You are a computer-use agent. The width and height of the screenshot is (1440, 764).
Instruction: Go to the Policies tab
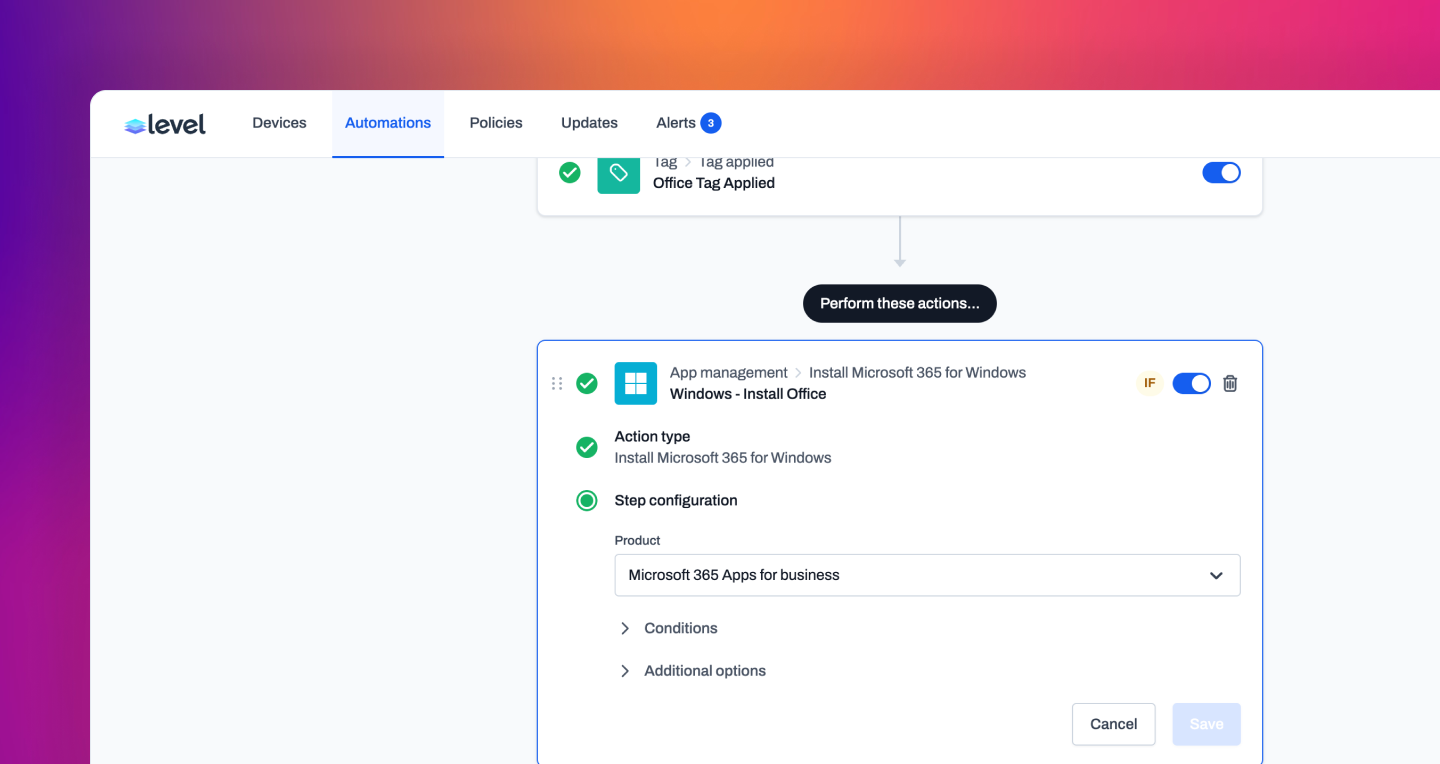(496, 123)
